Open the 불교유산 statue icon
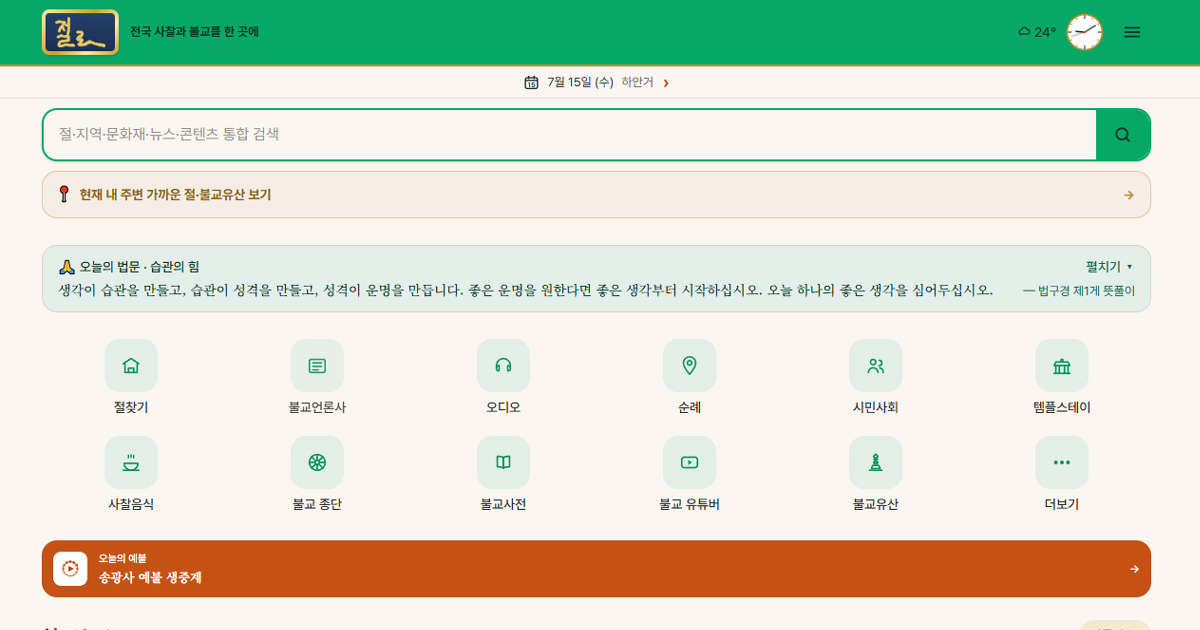 click(x=876, y=462)
